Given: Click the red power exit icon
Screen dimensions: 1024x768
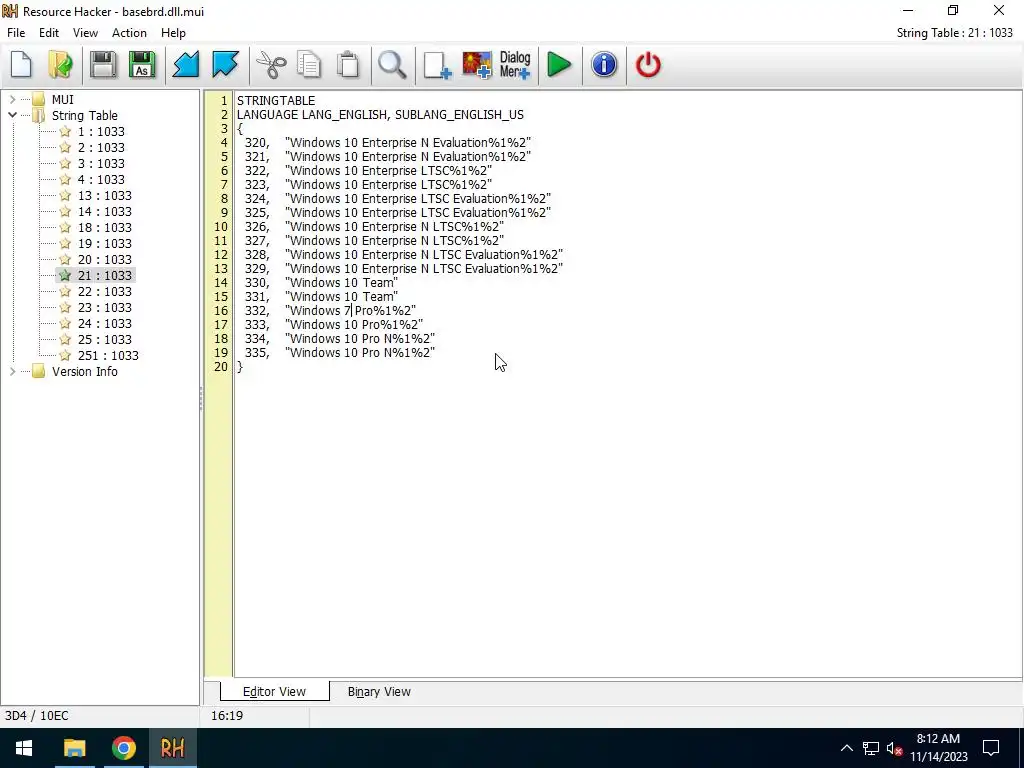Looking at the screenshot, I should pyautogui.click(x=648, y=65).
